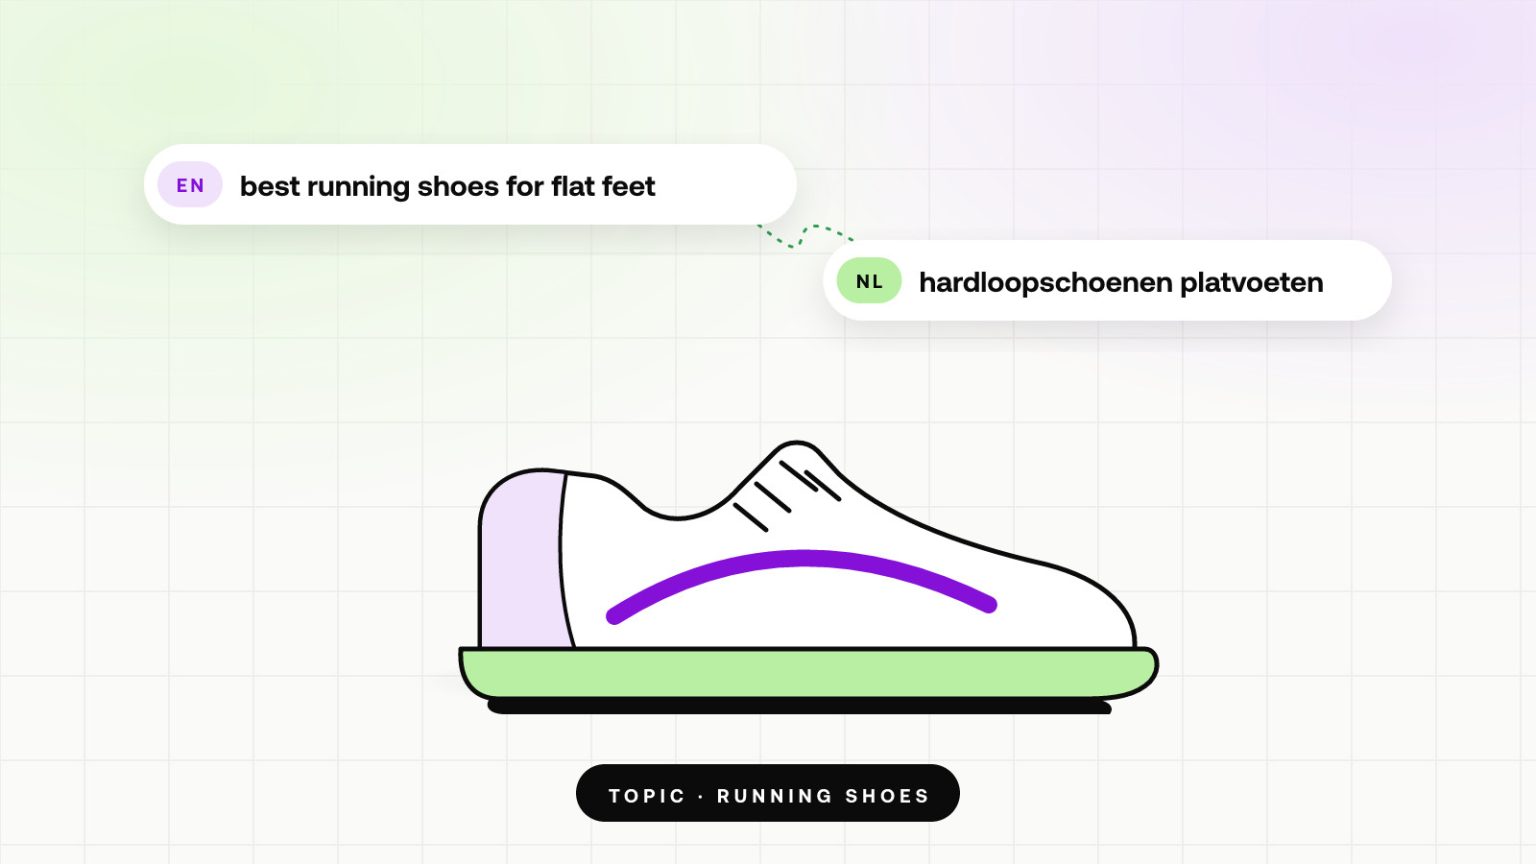Click the NL language badge
This screenshot has width=1536, height=864.
click(x=869, y=281)
